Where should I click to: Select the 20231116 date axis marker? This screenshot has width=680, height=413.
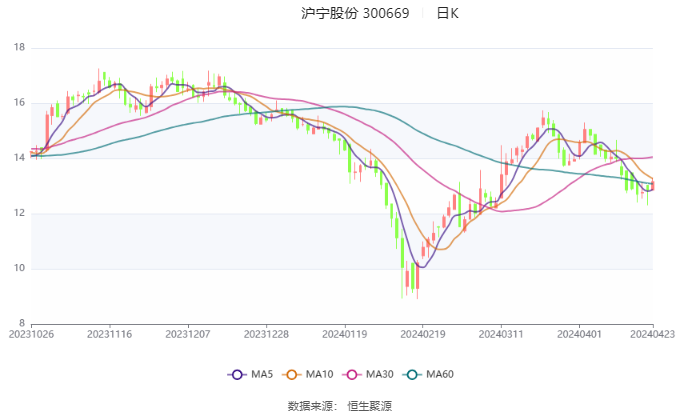pos(109,334)
